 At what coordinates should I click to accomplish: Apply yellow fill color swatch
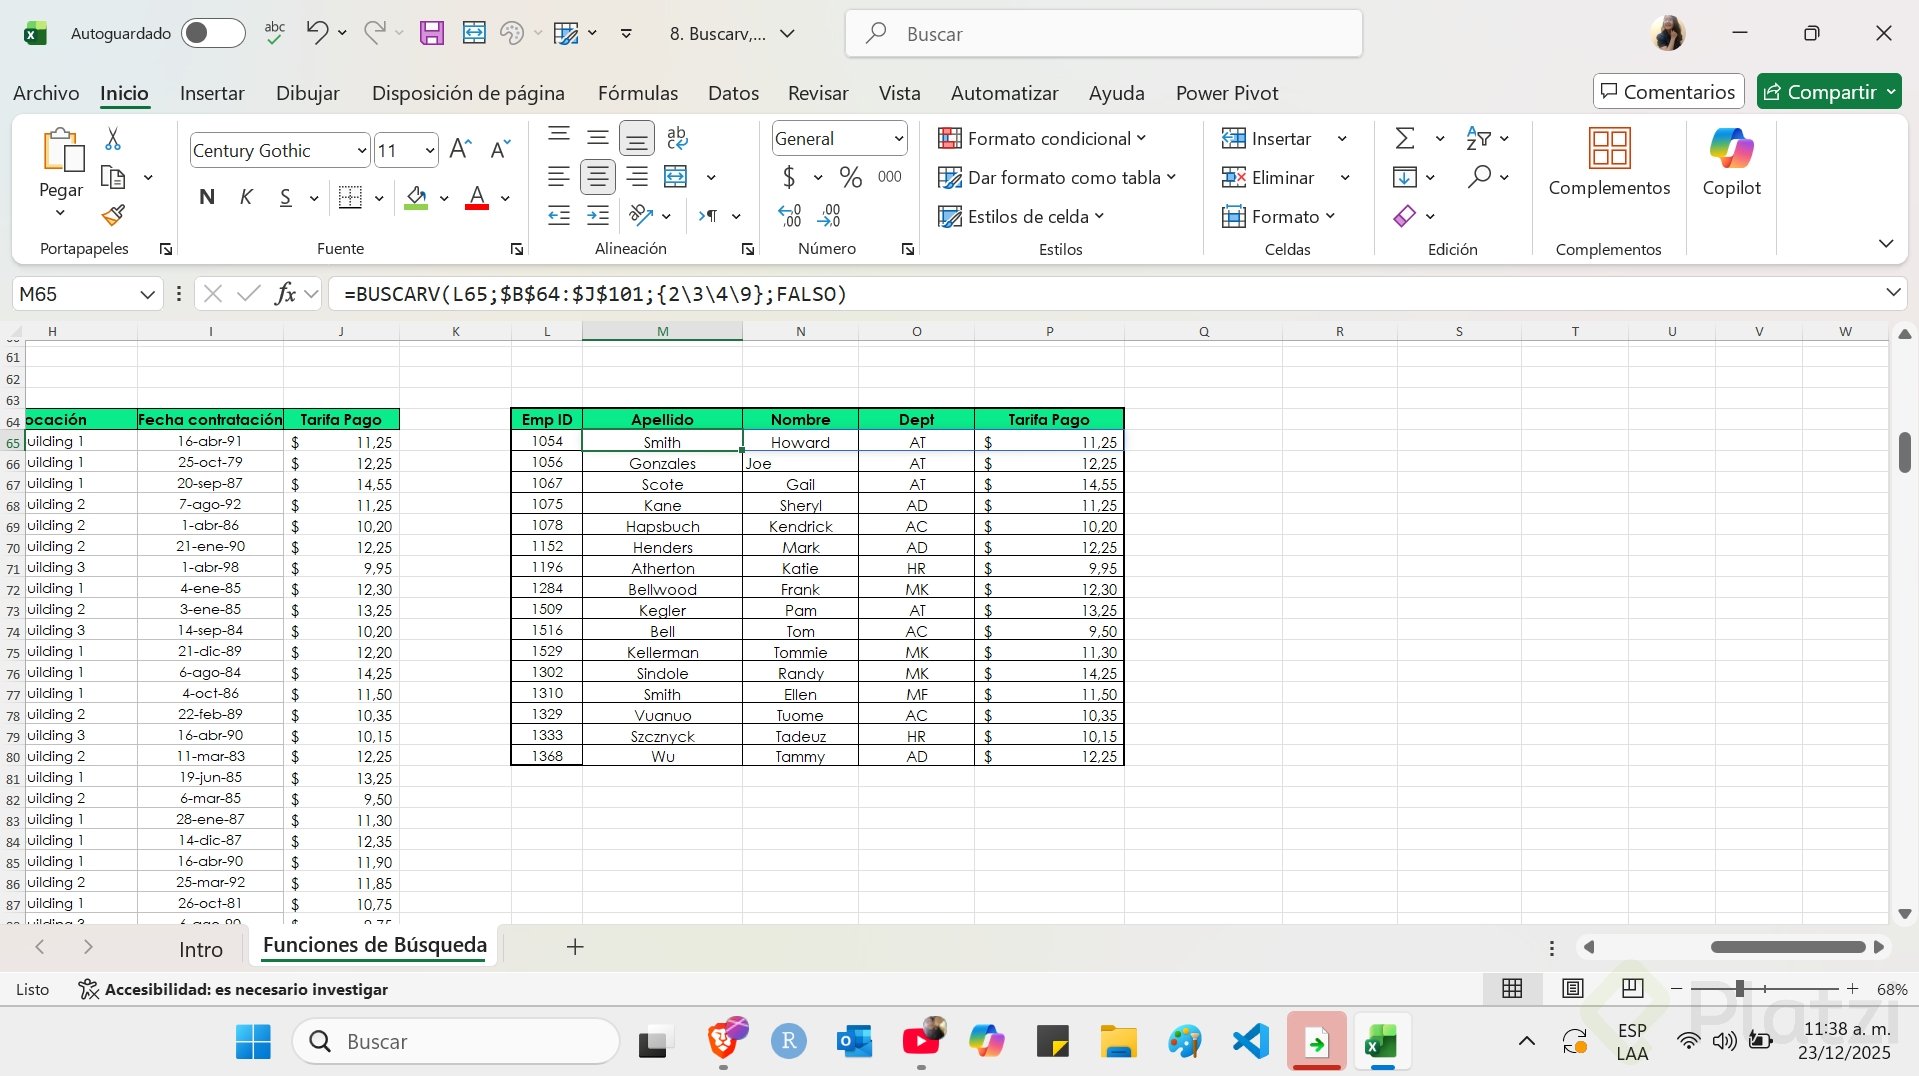pos(416,197)
